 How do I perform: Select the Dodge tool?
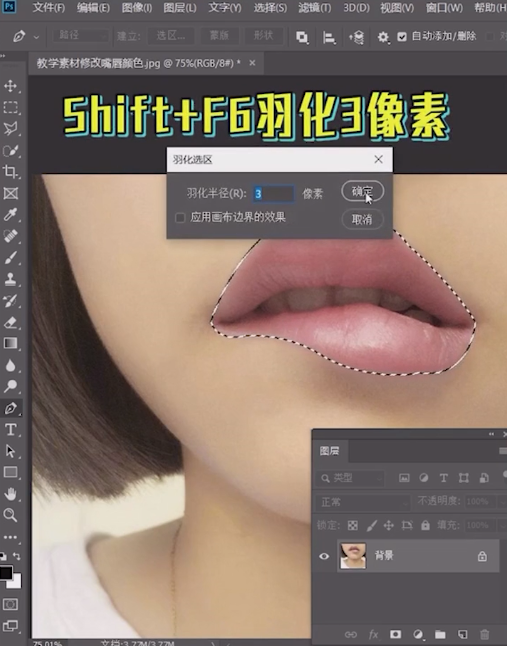11,386
